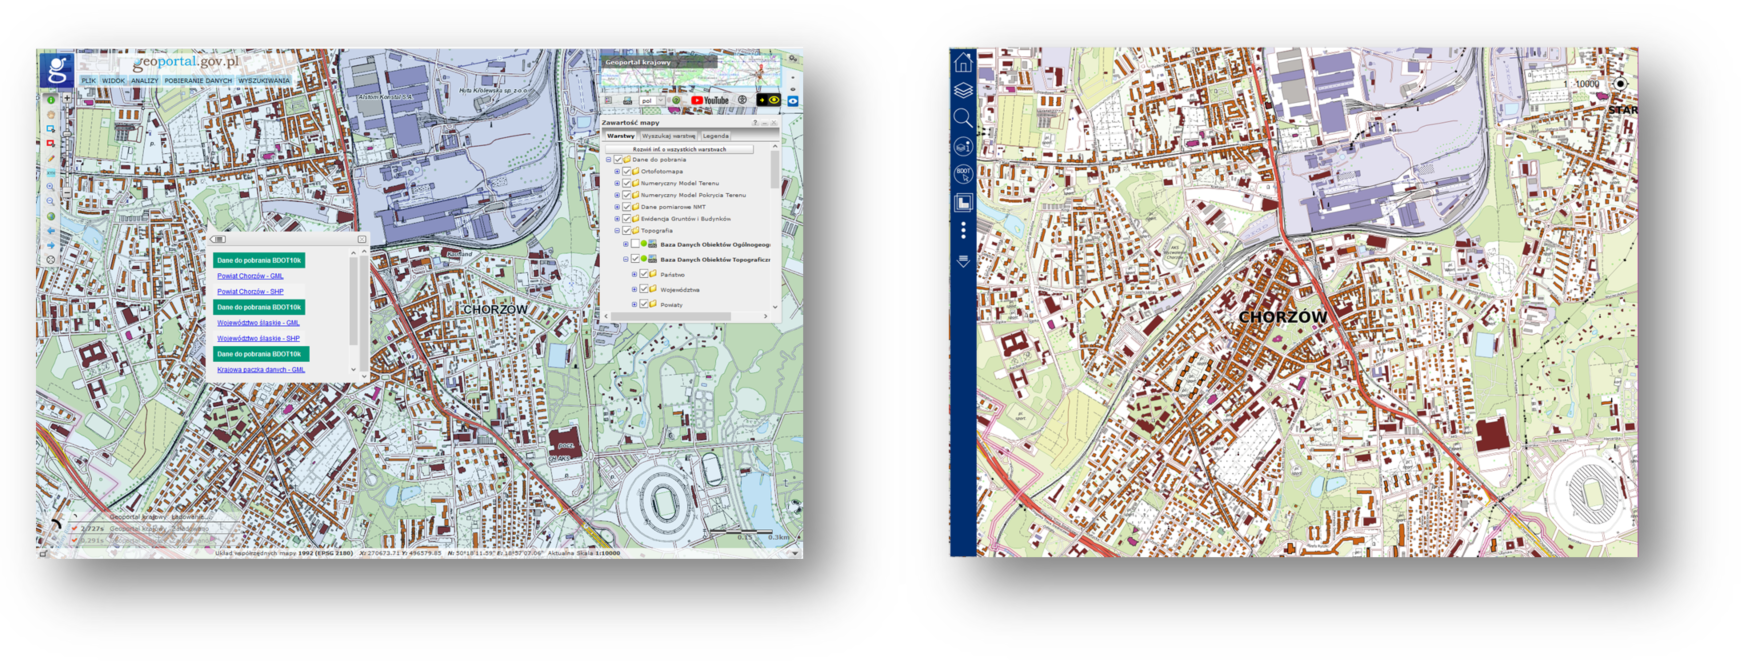Toggle the Numeryczny Model Terenu checkbox
The height and width of the screenshot is (669, 1745).
(627, 183)
